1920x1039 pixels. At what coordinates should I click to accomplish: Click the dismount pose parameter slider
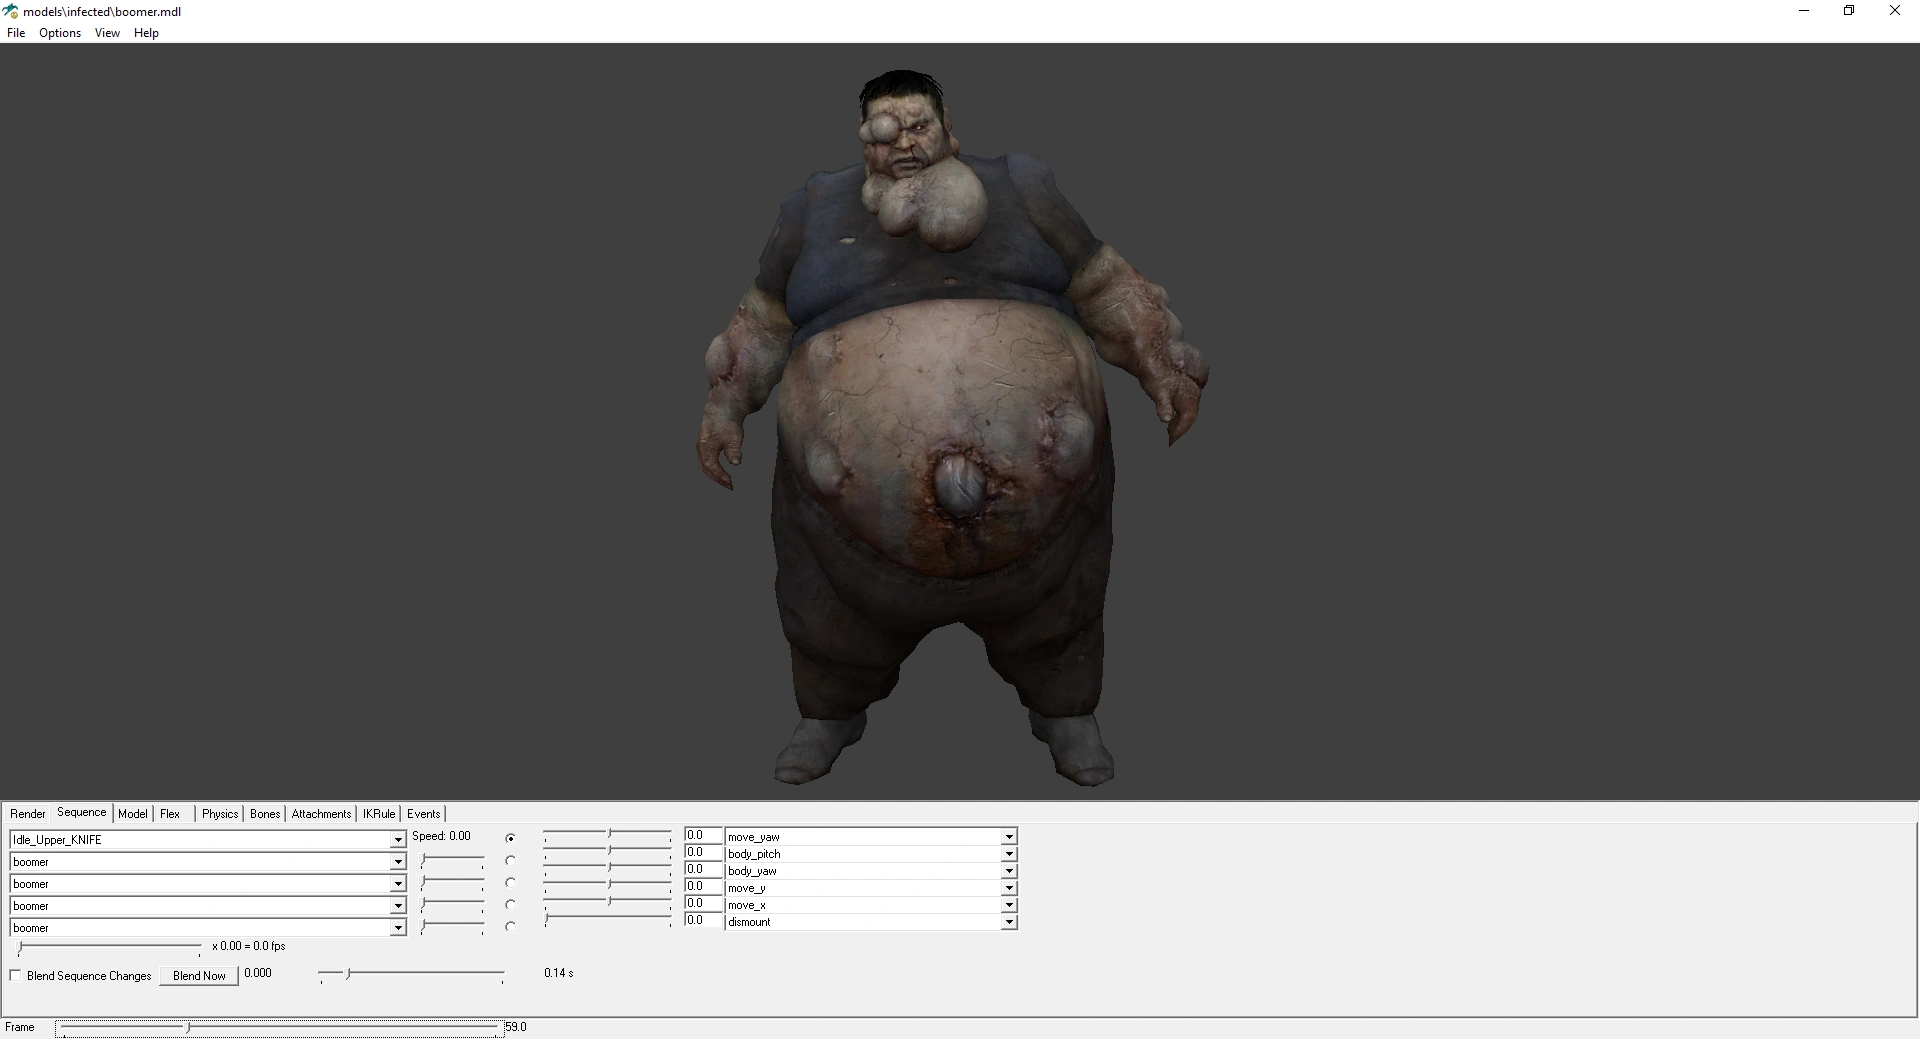click(x=608, y=920)
